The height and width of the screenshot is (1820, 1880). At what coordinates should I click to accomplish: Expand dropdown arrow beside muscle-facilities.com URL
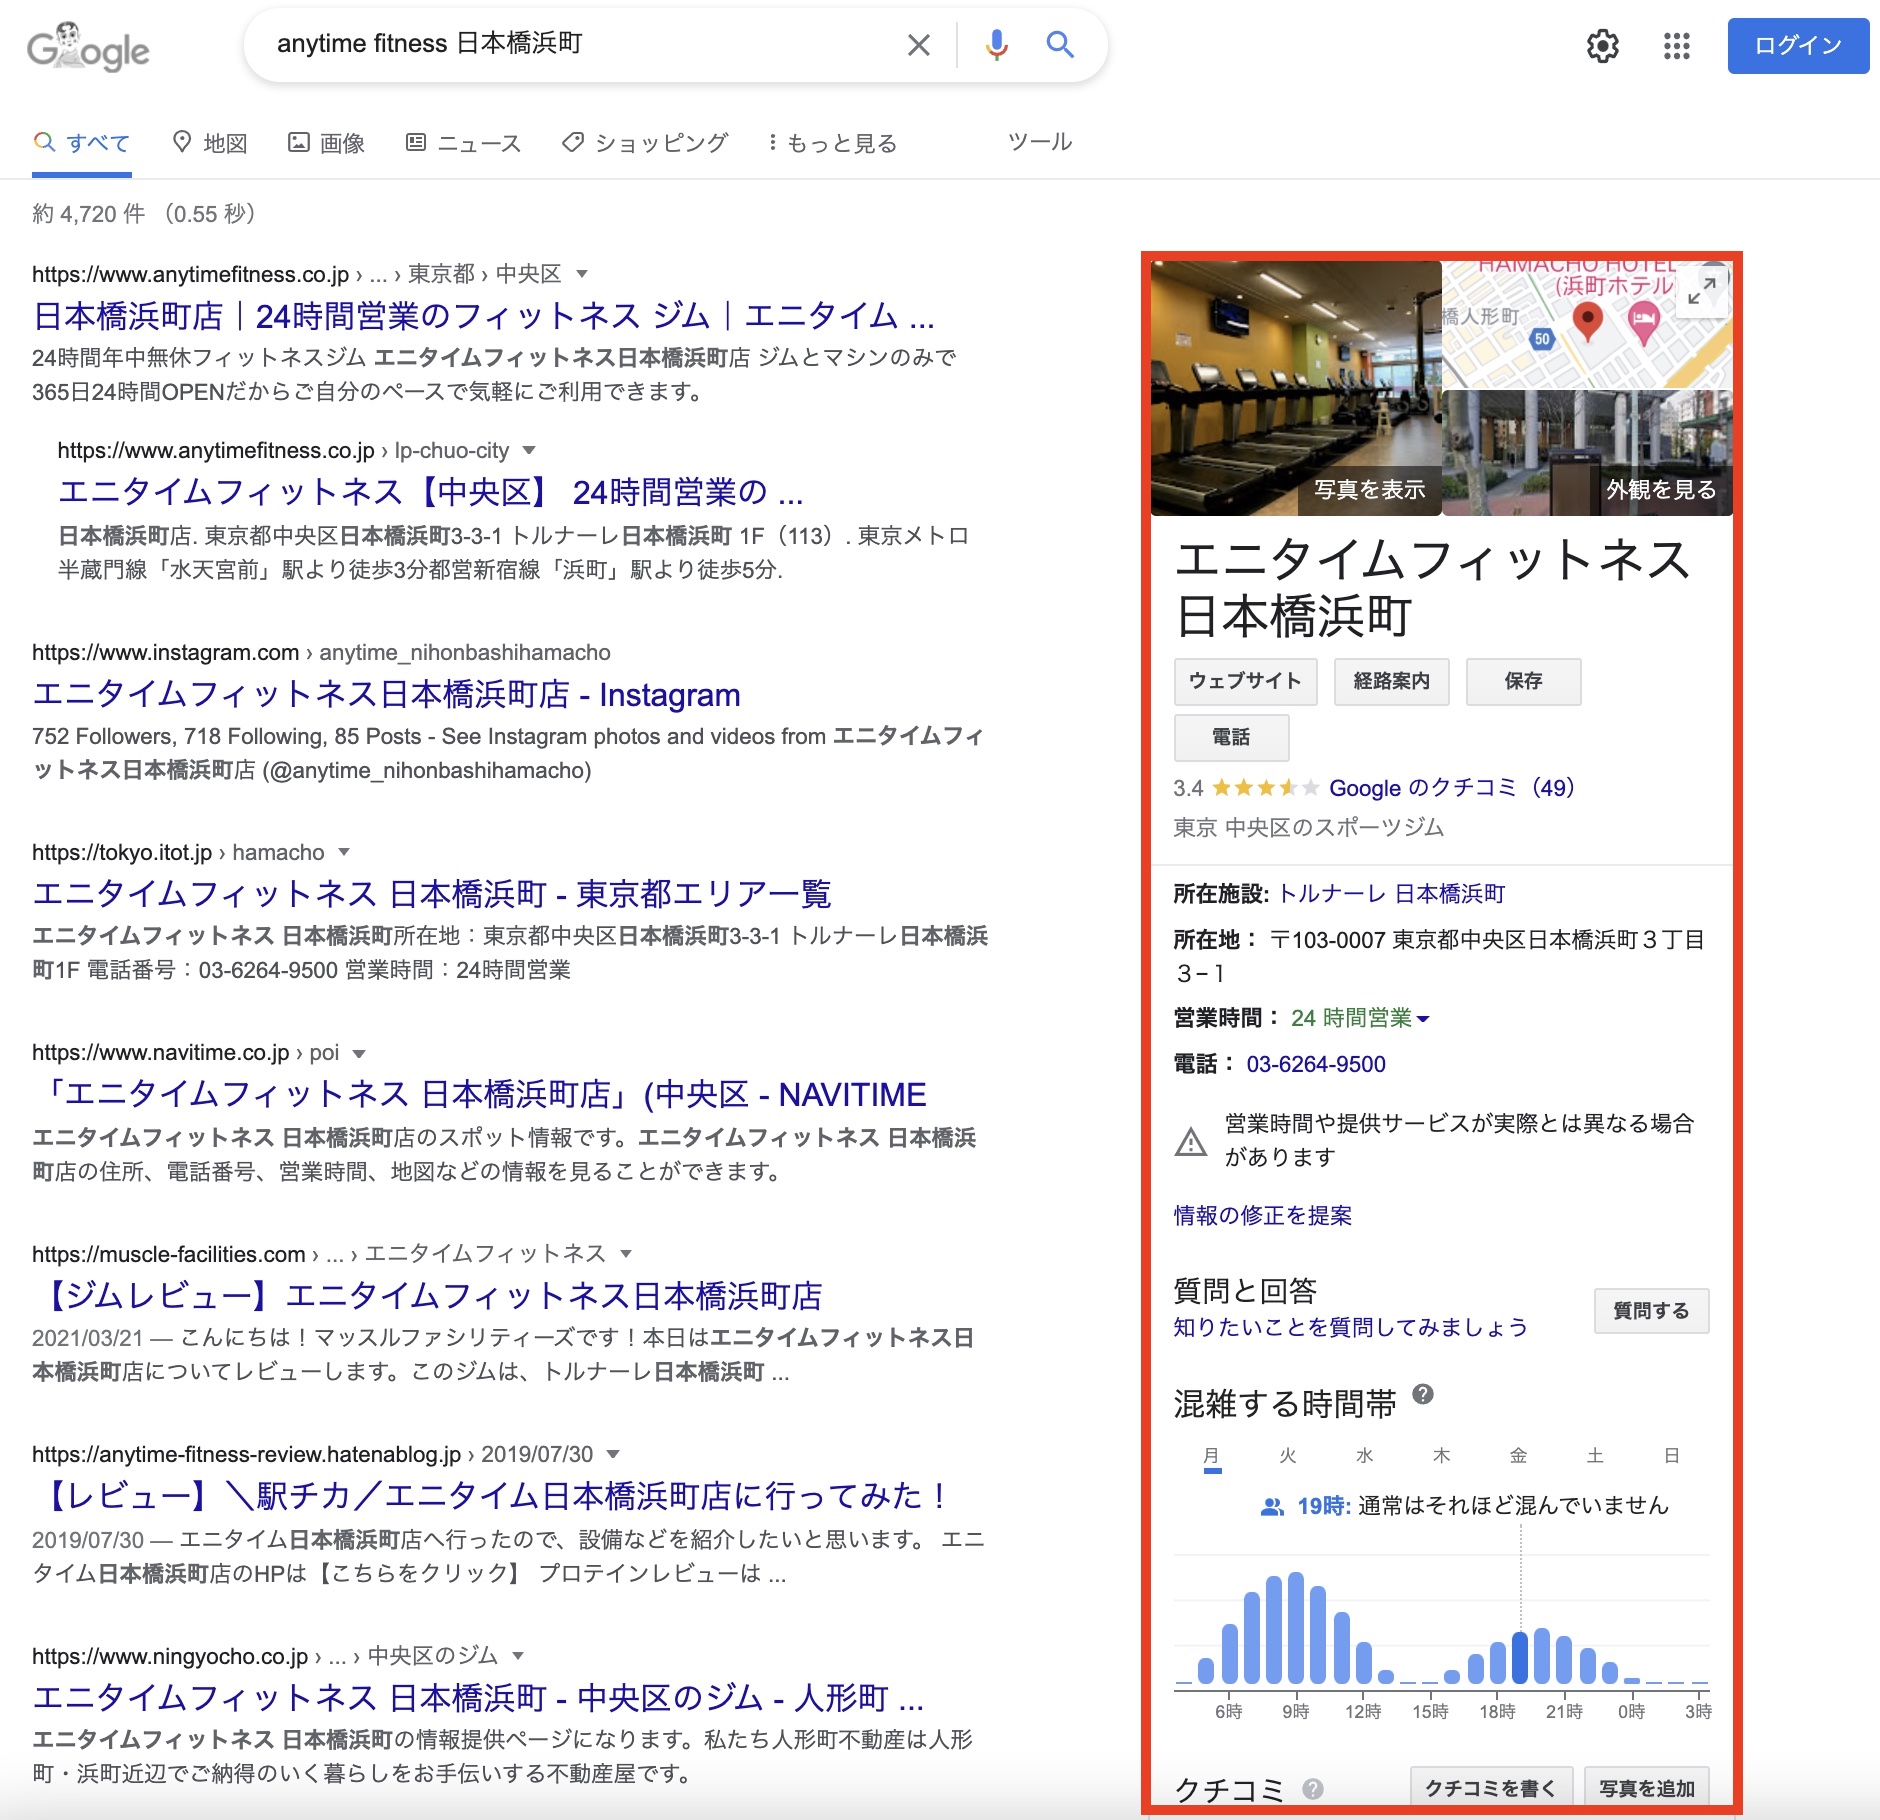(x=626, y=1254)
